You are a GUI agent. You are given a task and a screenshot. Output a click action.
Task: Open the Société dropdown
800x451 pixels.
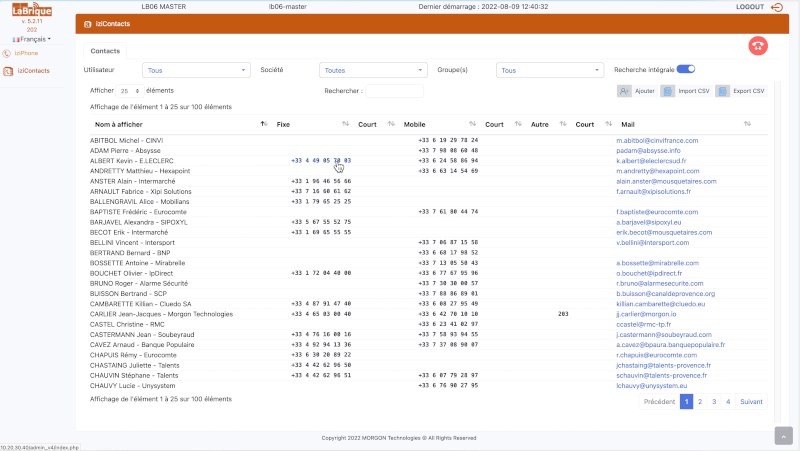[x=373, y=70]
